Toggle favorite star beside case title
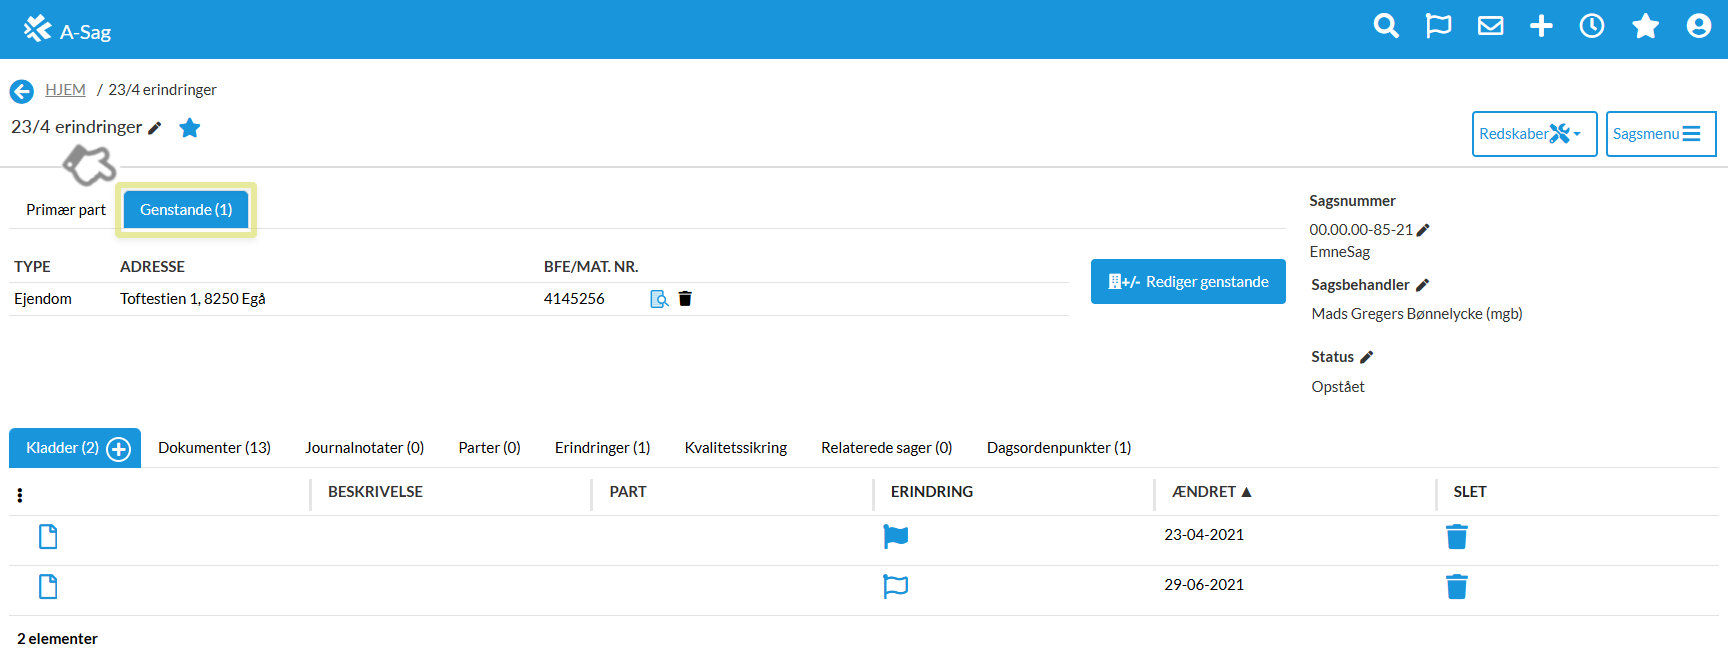 point(190,128)
